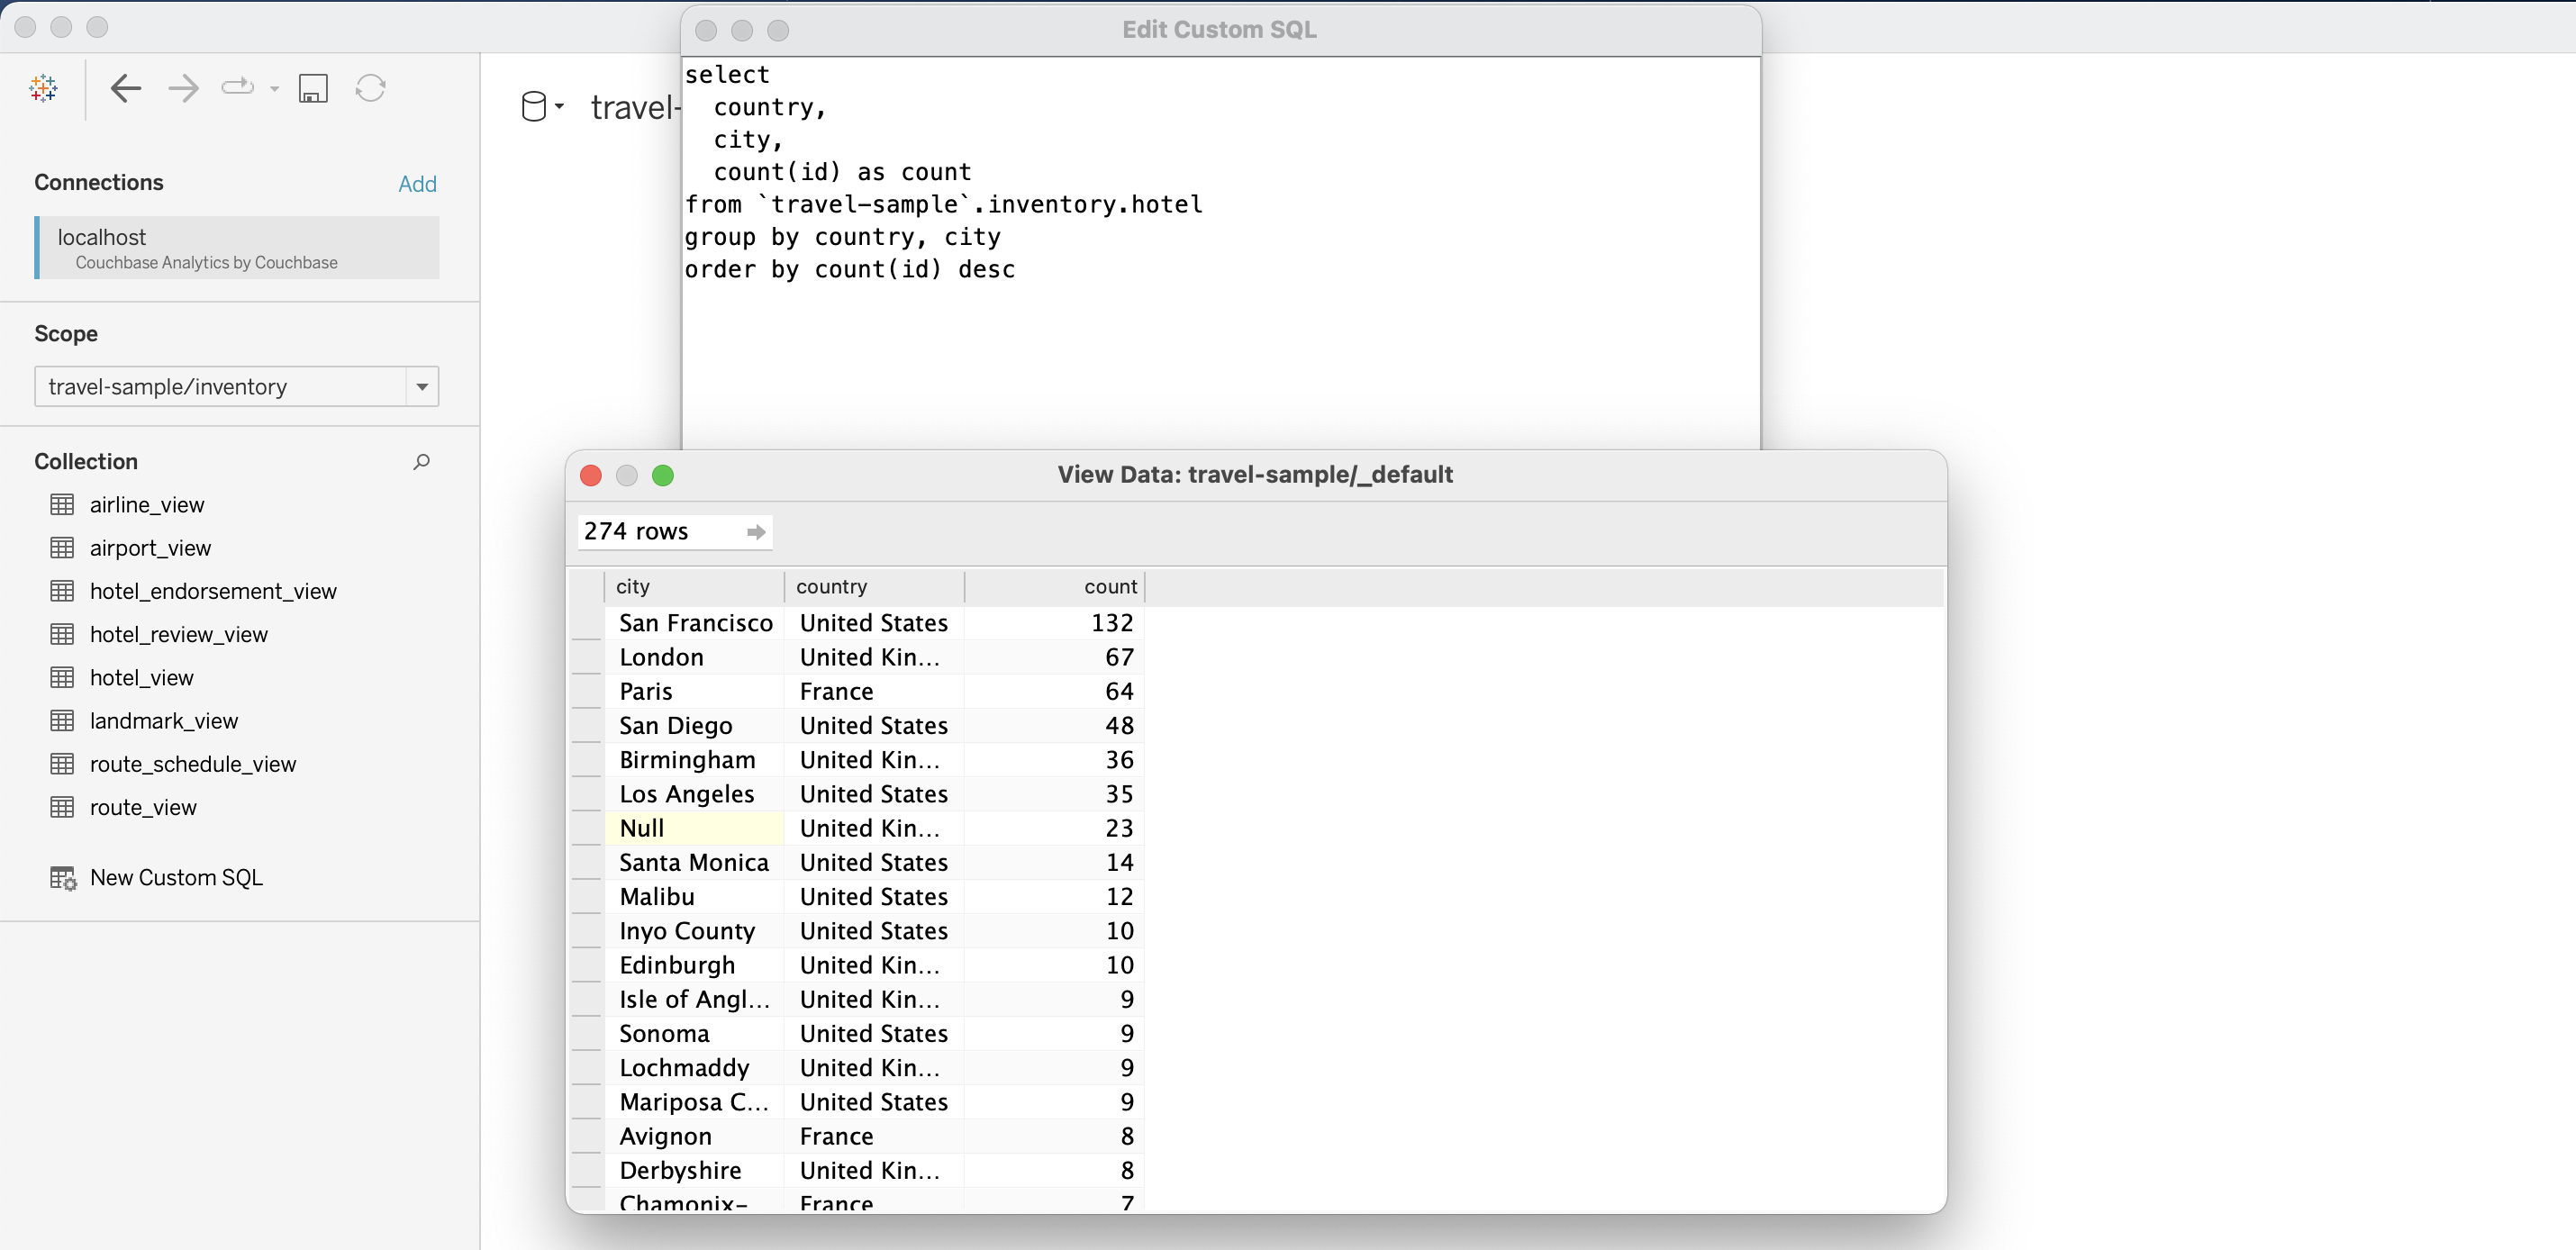Click 'Lochmaddy' cell
The image size is (2576, 1250).
pos(695,1068)
